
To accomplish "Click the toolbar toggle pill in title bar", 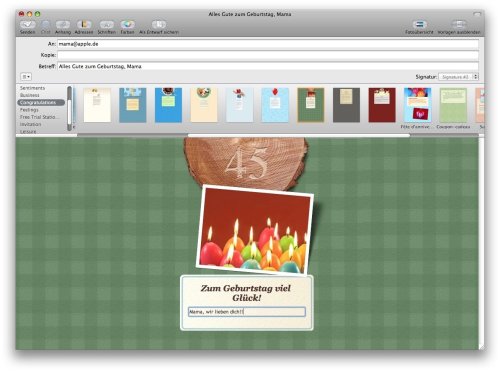I will (477, 14).
